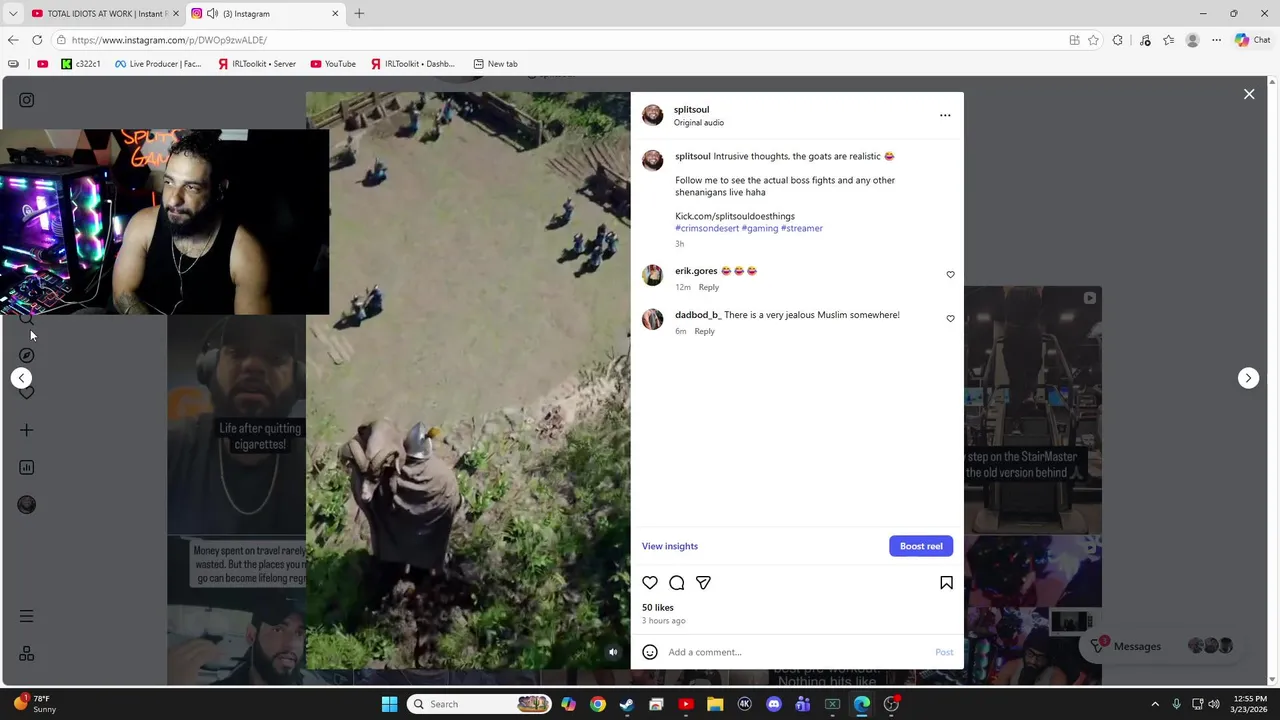This screenshot has width=1280, height=720.
Task: Open the Create plus icon in sidebar
Action: [x=27, y=430]
